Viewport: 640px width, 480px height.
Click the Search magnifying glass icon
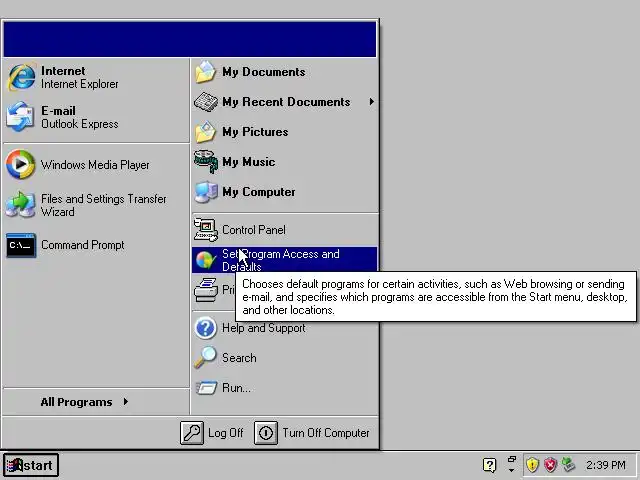205,358
